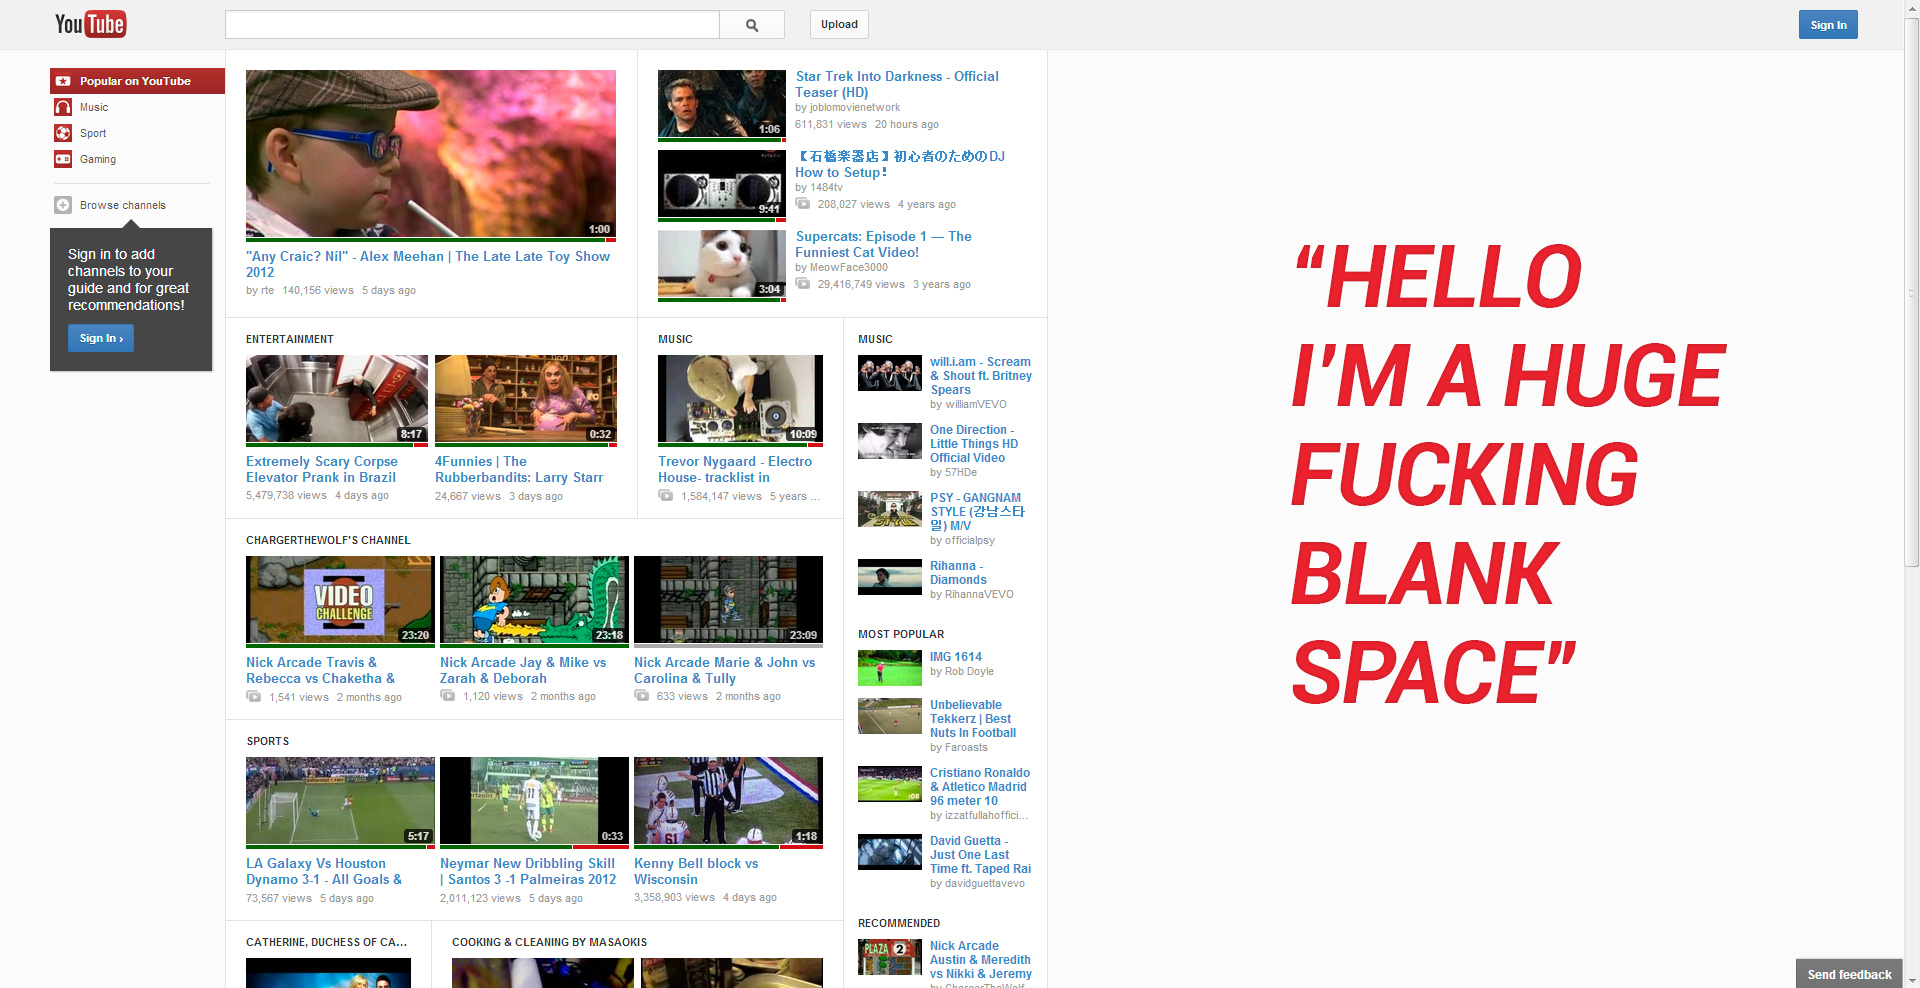Open the Trevor Nygaard Electro House thumbnail

[x=740, y=400]
